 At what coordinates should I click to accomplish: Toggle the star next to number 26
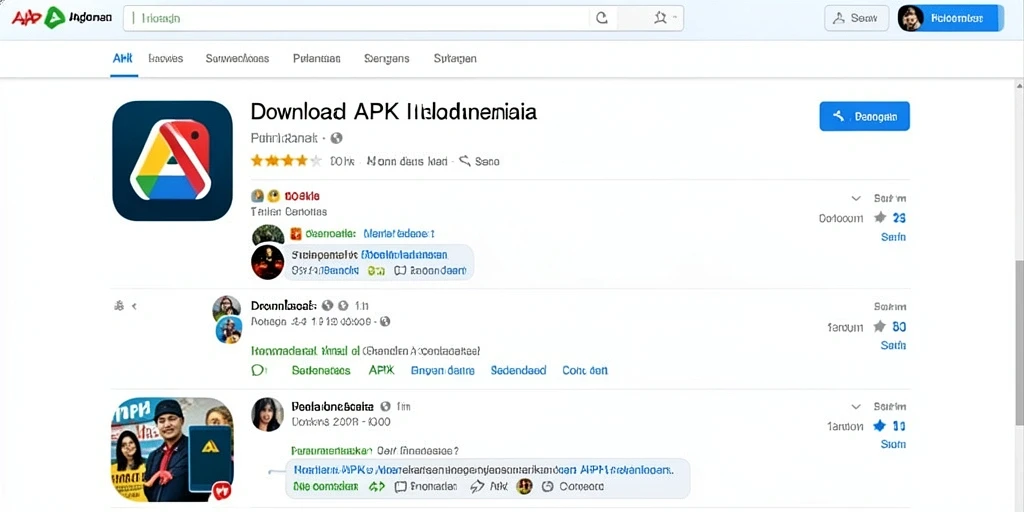[x=880, y=217]
